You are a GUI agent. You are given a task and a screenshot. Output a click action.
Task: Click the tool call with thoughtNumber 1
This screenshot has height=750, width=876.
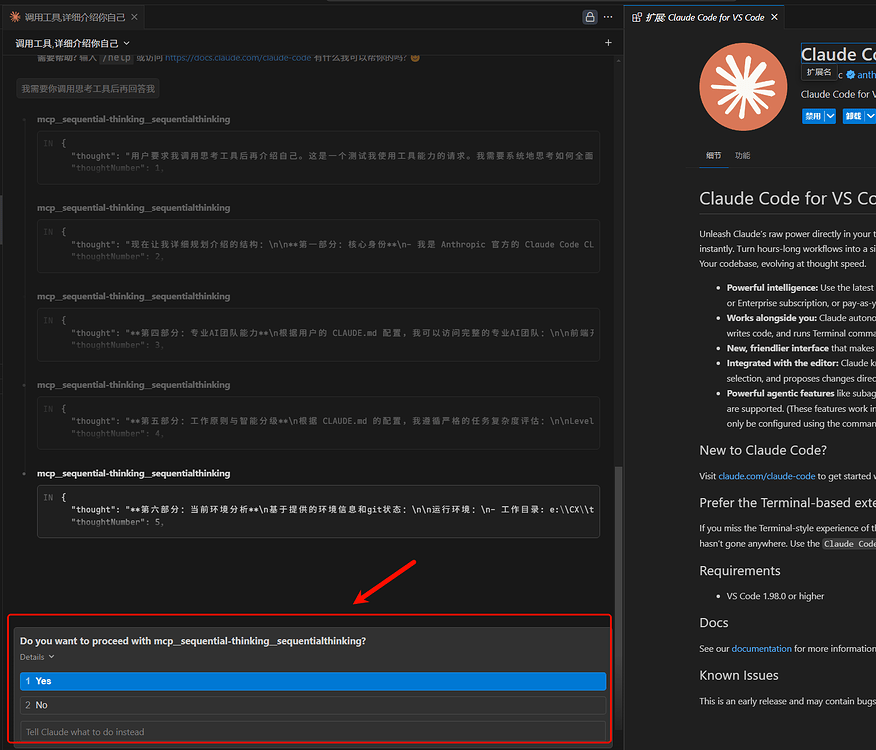[318, 158]
